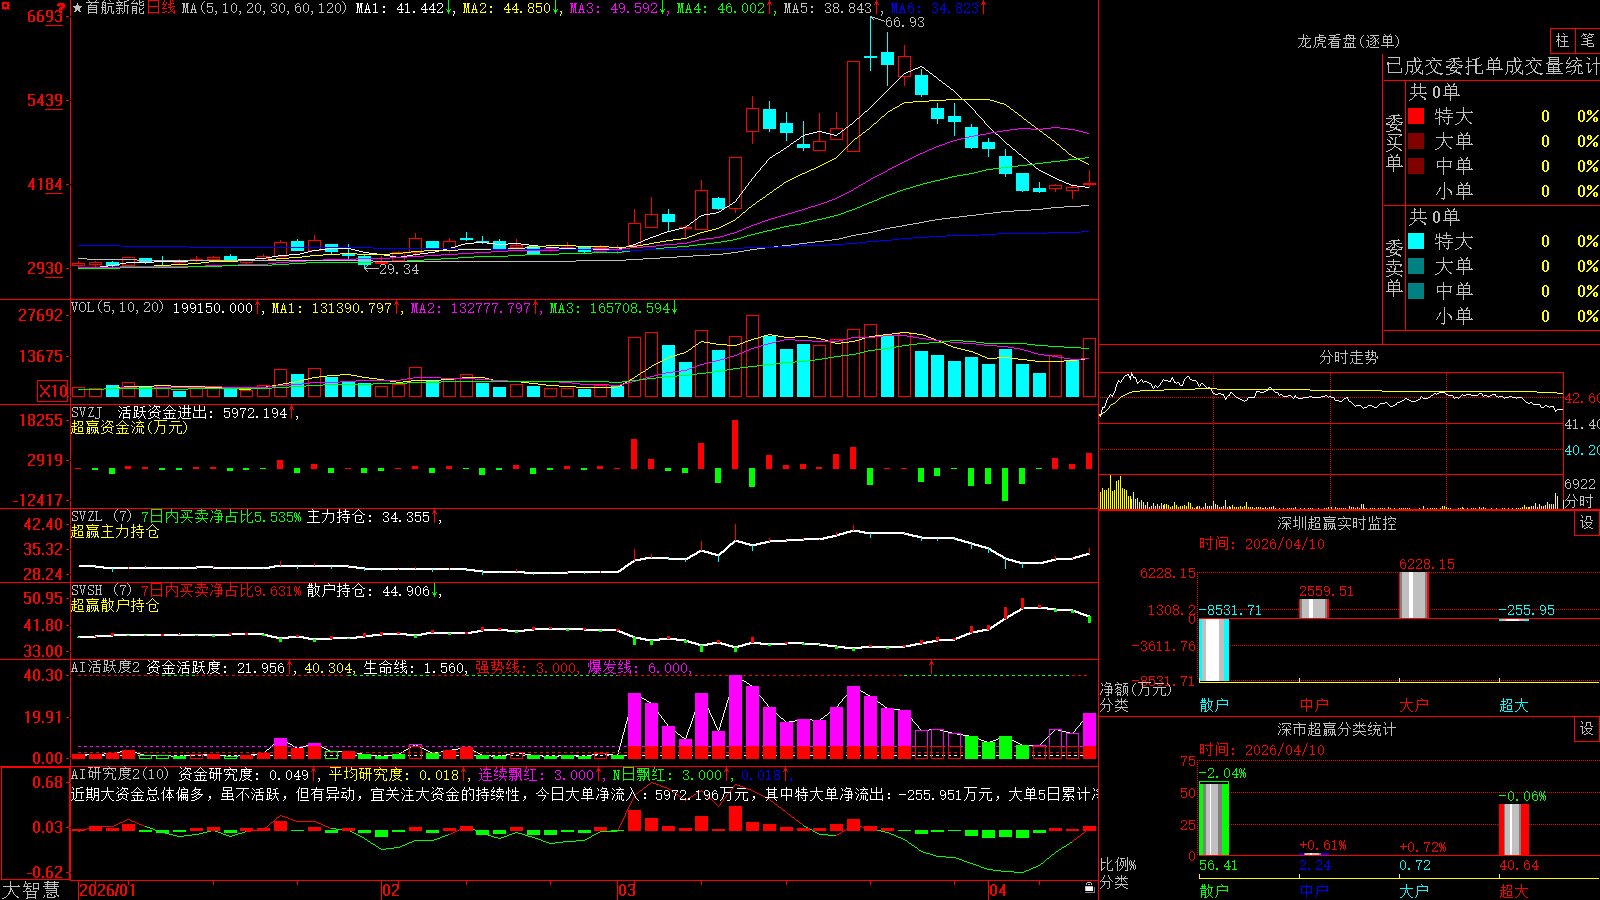The width and height of the screenshot is (1600, 900).
Task: Click the small red icon in the top-left corner
Action: pos(4,4)
